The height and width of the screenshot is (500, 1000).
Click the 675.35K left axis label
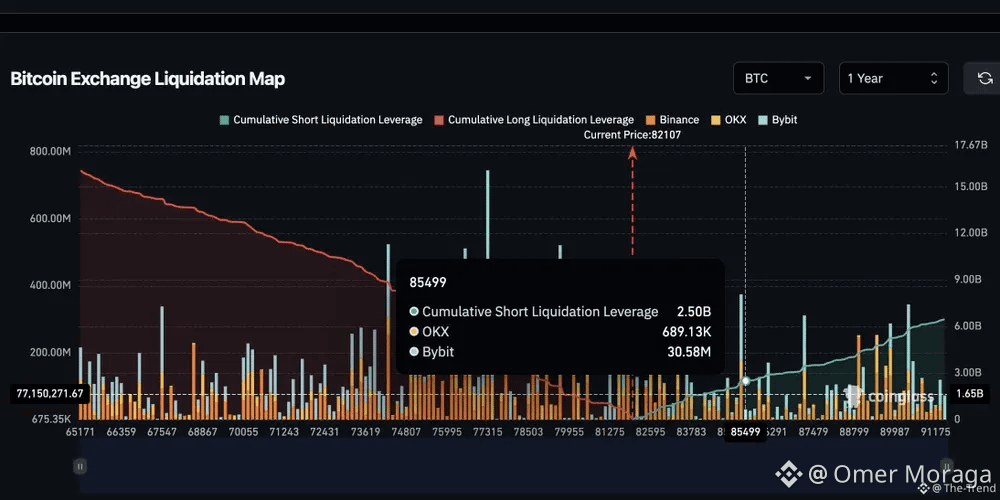coord(50,419)
